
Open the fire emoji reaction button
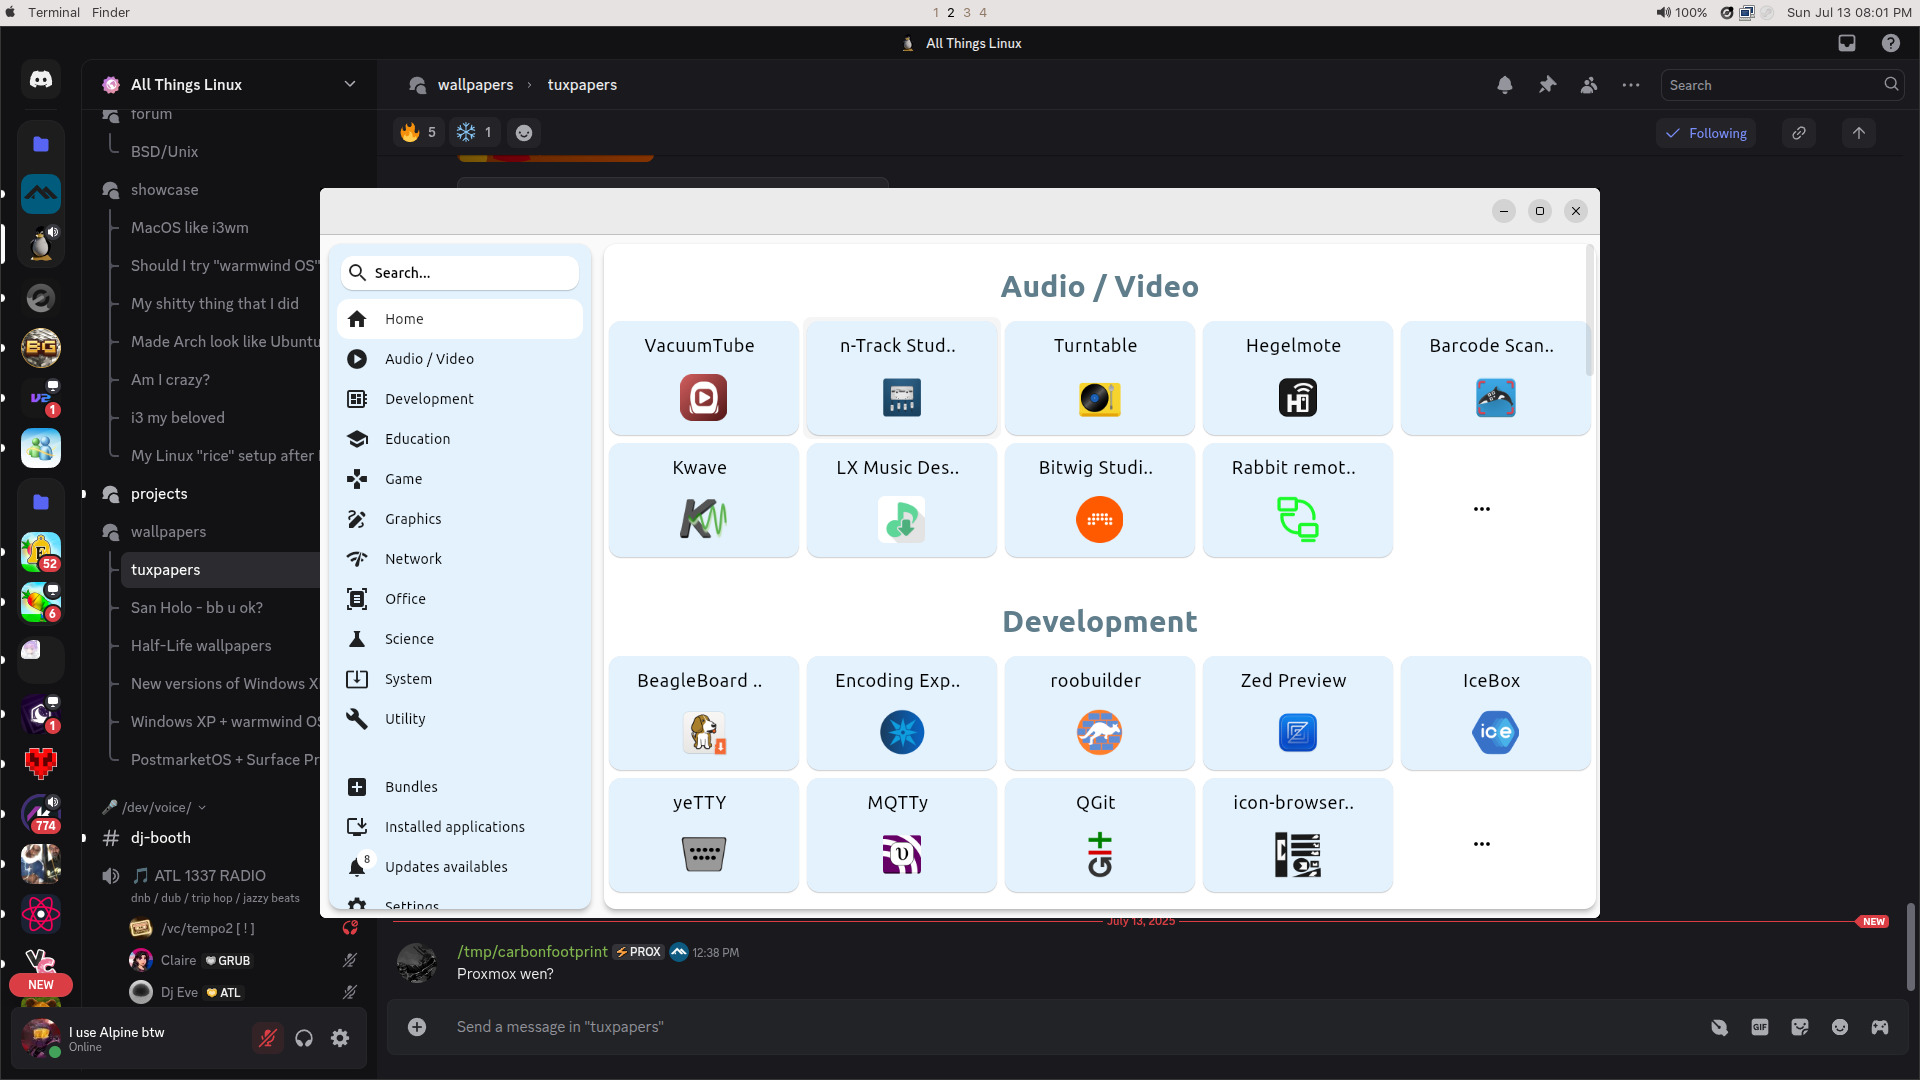[x=419, y=132]
